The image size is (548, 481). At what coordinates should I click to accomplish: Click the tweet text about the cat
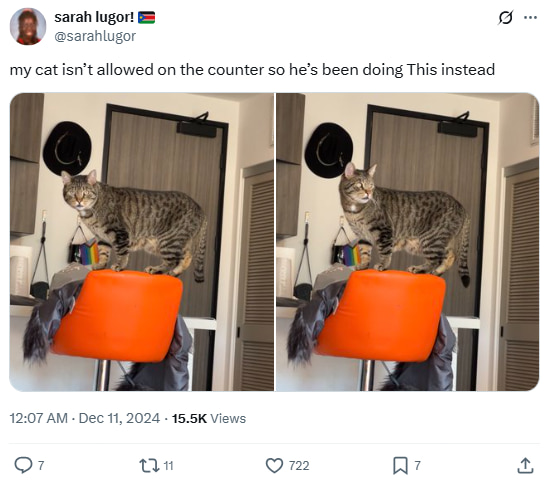tap(252, 70)
